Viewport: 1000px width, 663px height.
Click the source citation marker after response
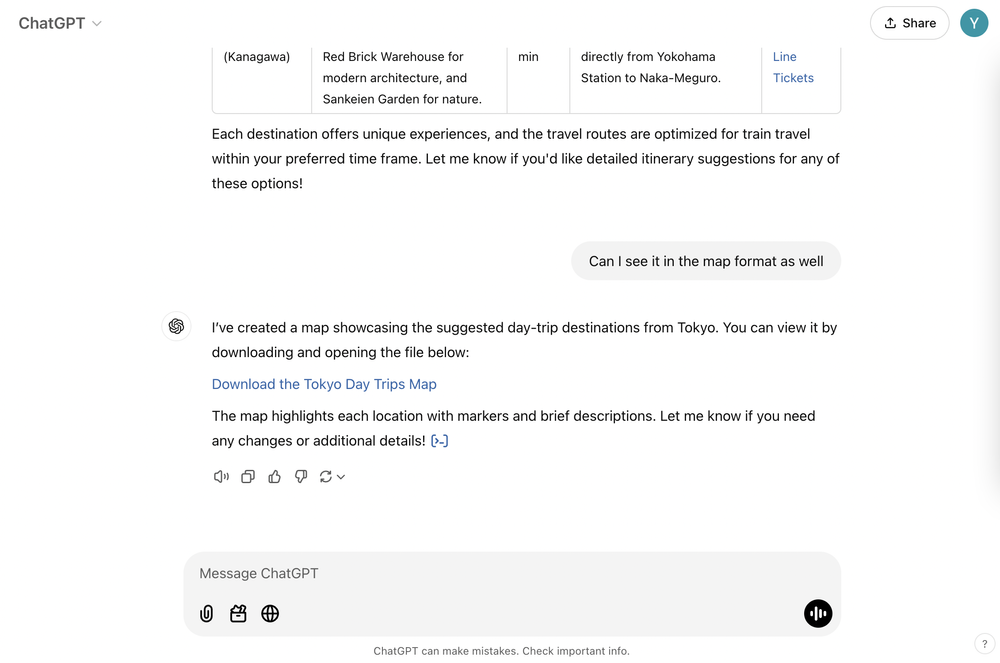pos(439,440)
